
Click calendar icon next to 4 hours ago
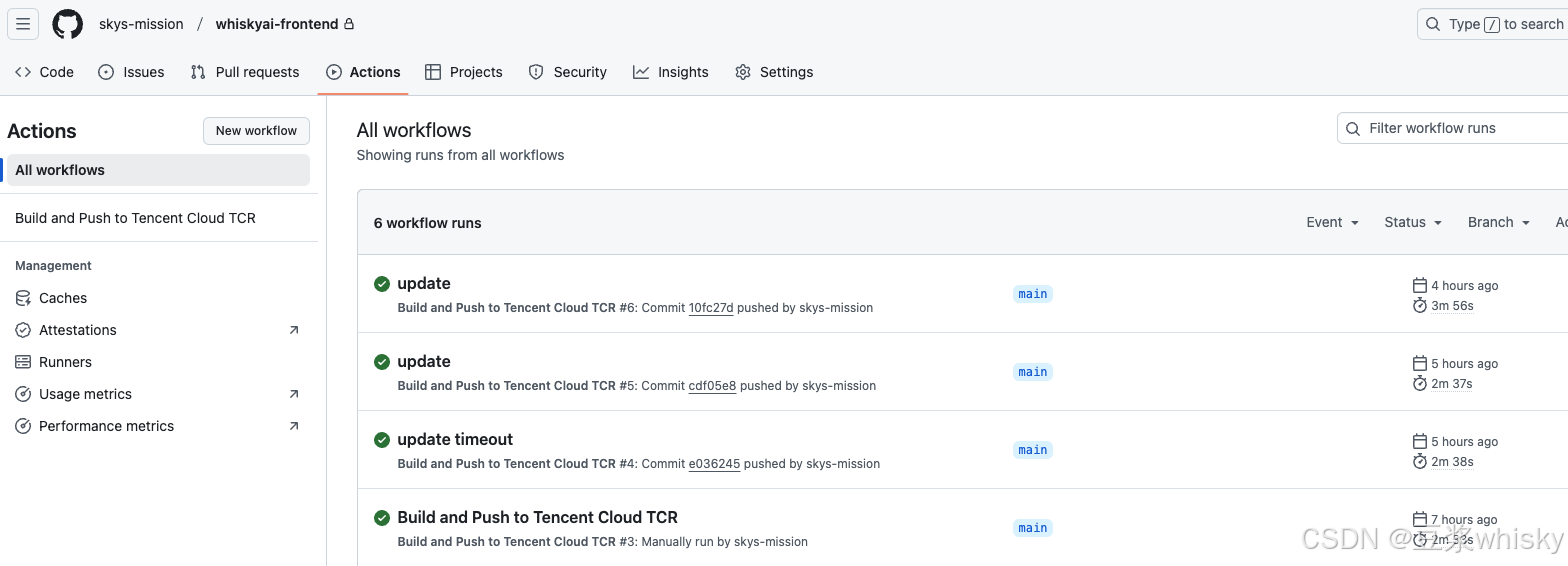(1419, 285)
